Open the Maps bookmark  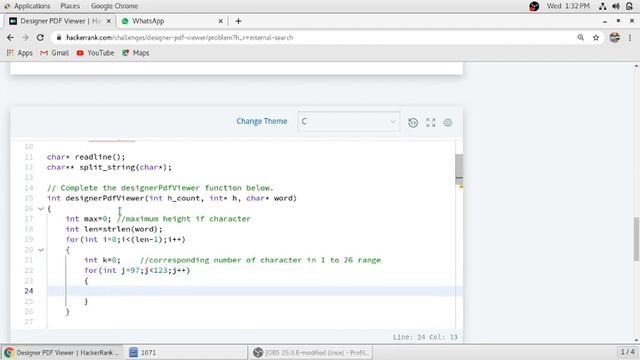click(136, 53)
